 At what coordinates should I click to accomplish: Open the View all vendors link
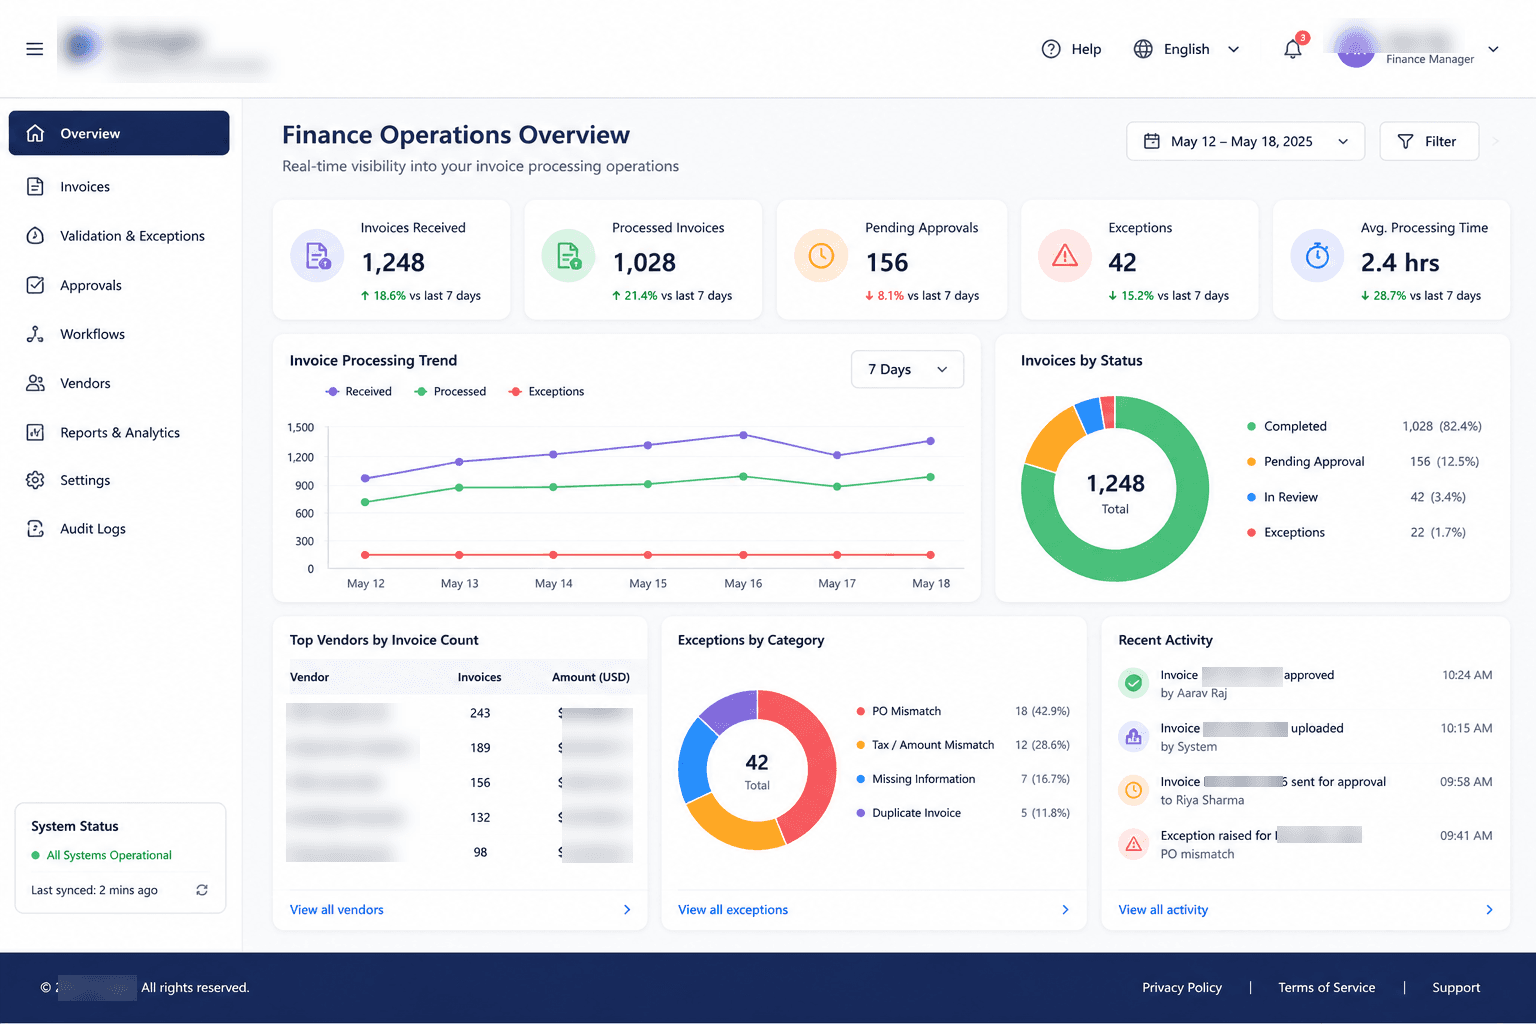click(x=337, y=910)
